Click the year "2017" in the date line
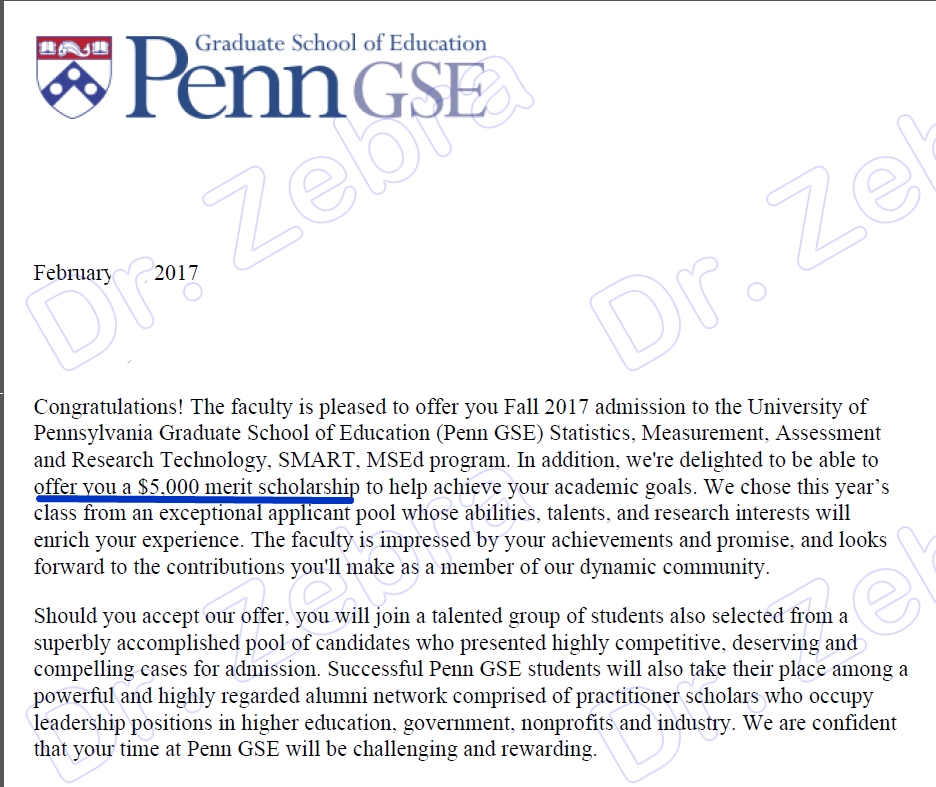The width and height of the screenshot is (936, 787). point(176,273)
